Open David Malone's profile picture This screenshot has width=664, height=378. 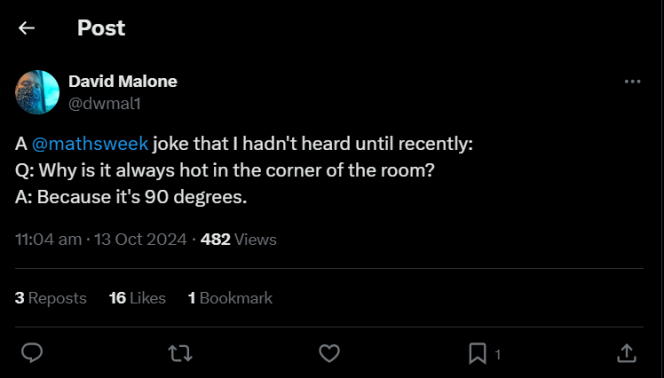(x=37, y=92)
